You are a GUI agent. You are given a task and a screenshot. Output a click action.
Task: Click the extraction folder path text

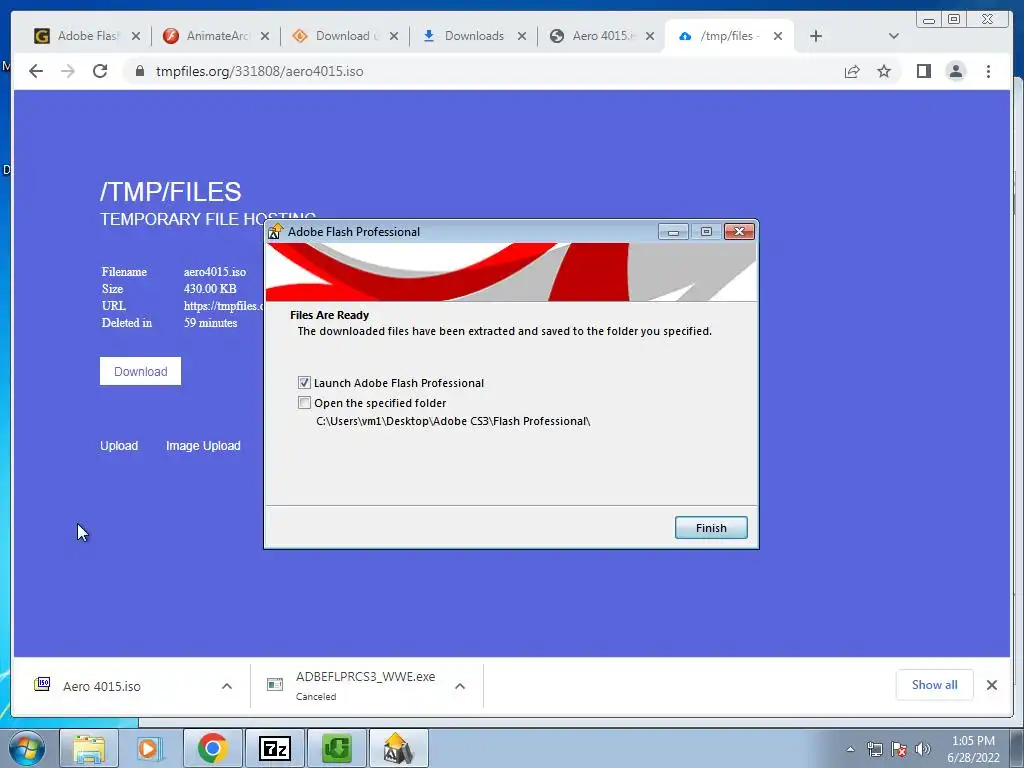[x=453, y=421]
